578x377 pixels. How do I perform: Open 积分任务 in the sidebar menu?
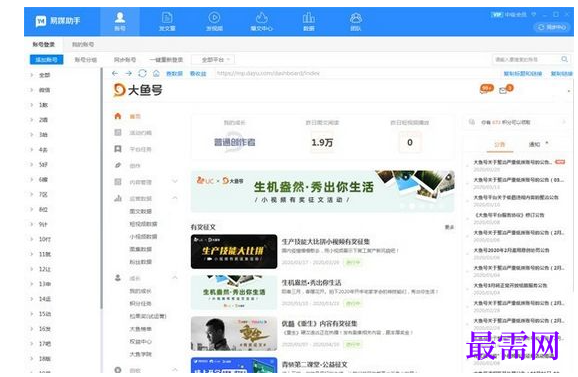(x=140, y=303)
